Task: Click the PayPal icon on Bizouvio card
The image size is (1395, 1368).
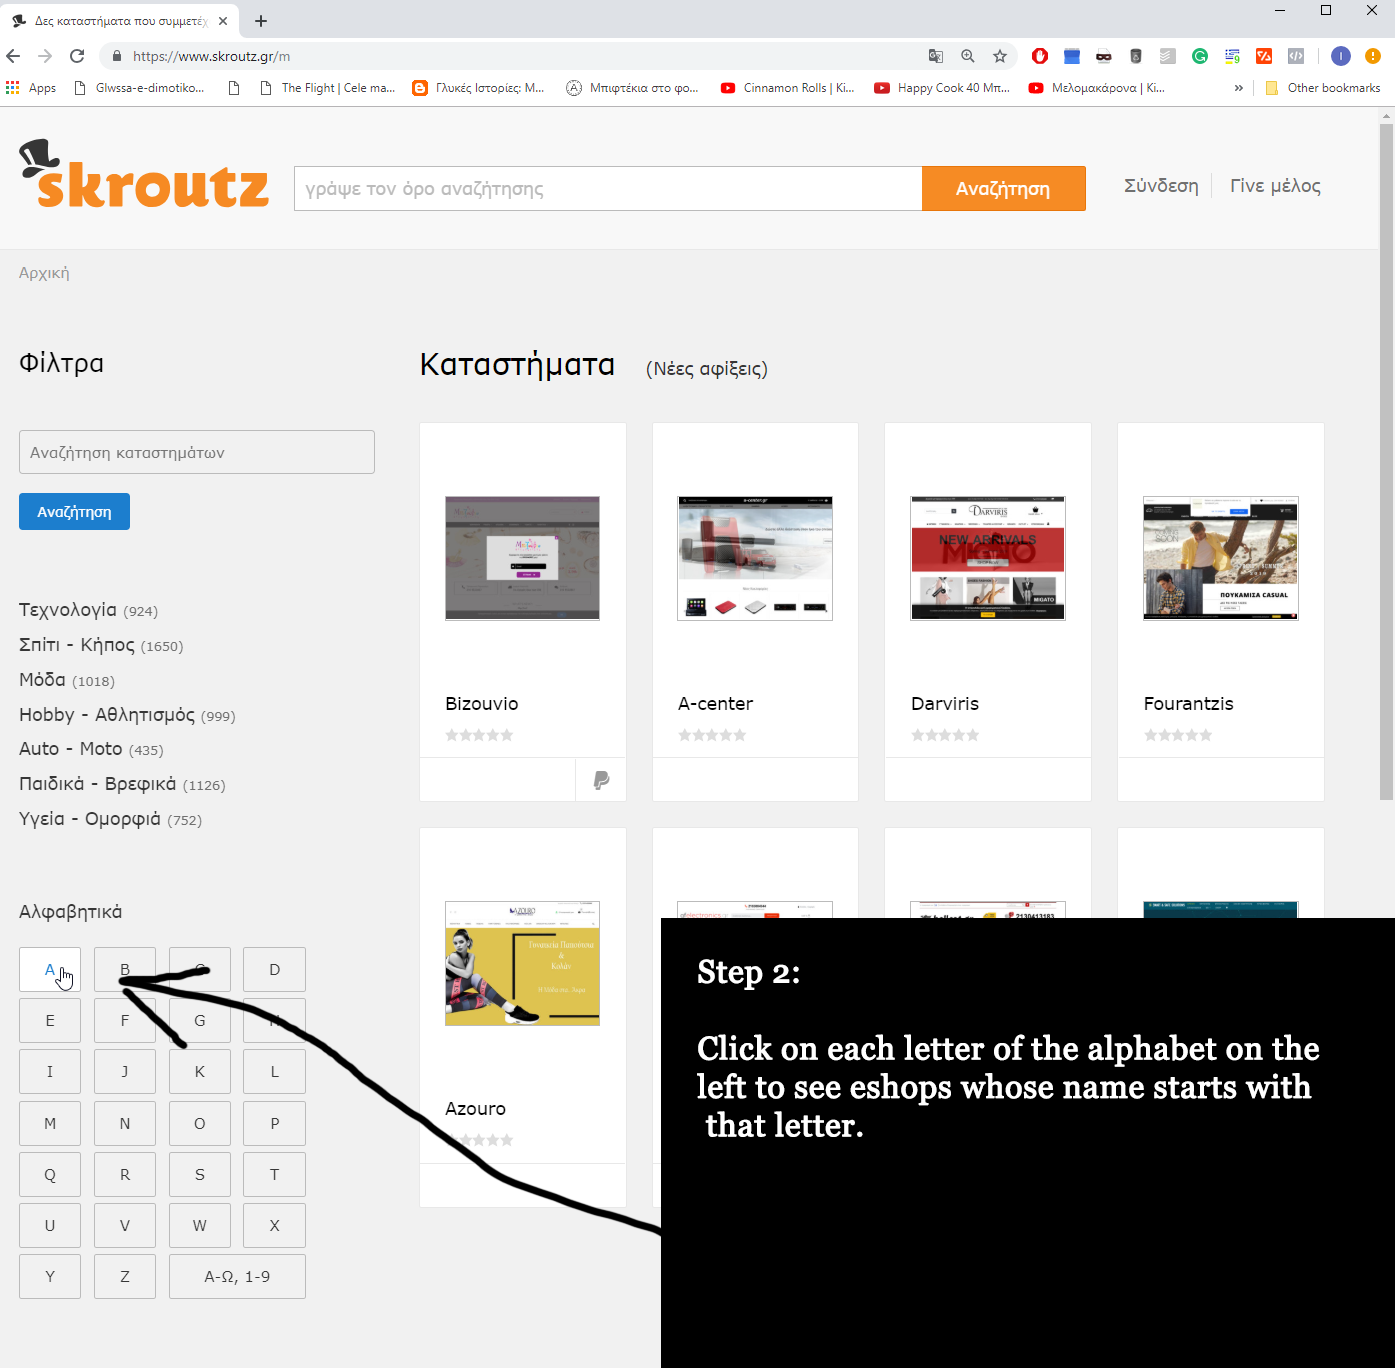Action: (601, 780)
